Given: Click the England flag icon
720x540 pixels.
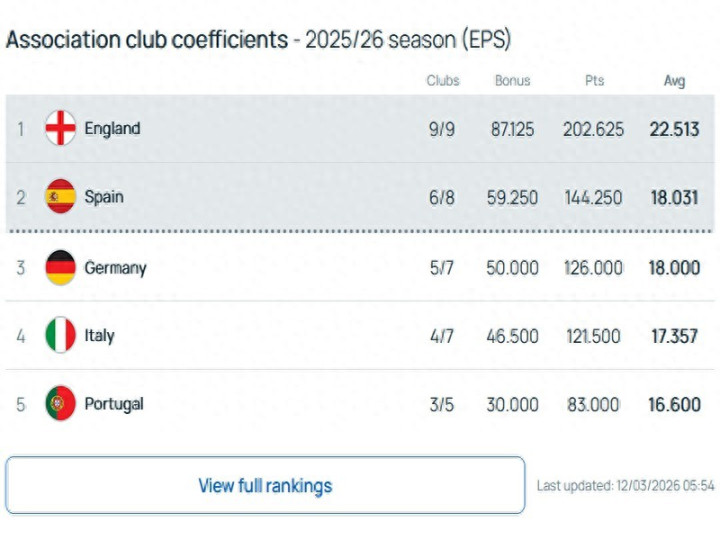Looking at the screenshot, I should click(61, 129).
